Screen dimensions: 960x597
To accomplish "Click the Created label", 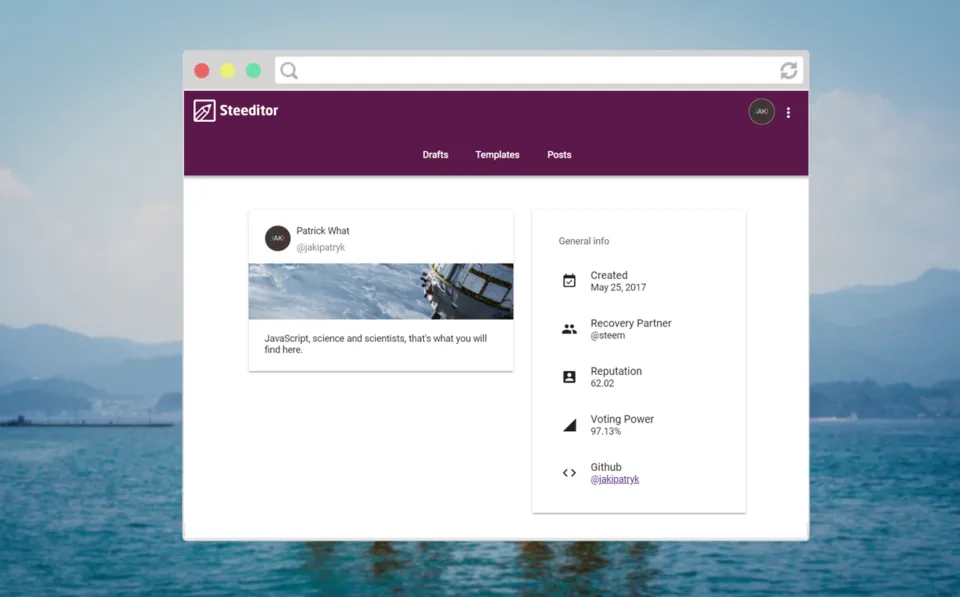I will pos(609,276).
